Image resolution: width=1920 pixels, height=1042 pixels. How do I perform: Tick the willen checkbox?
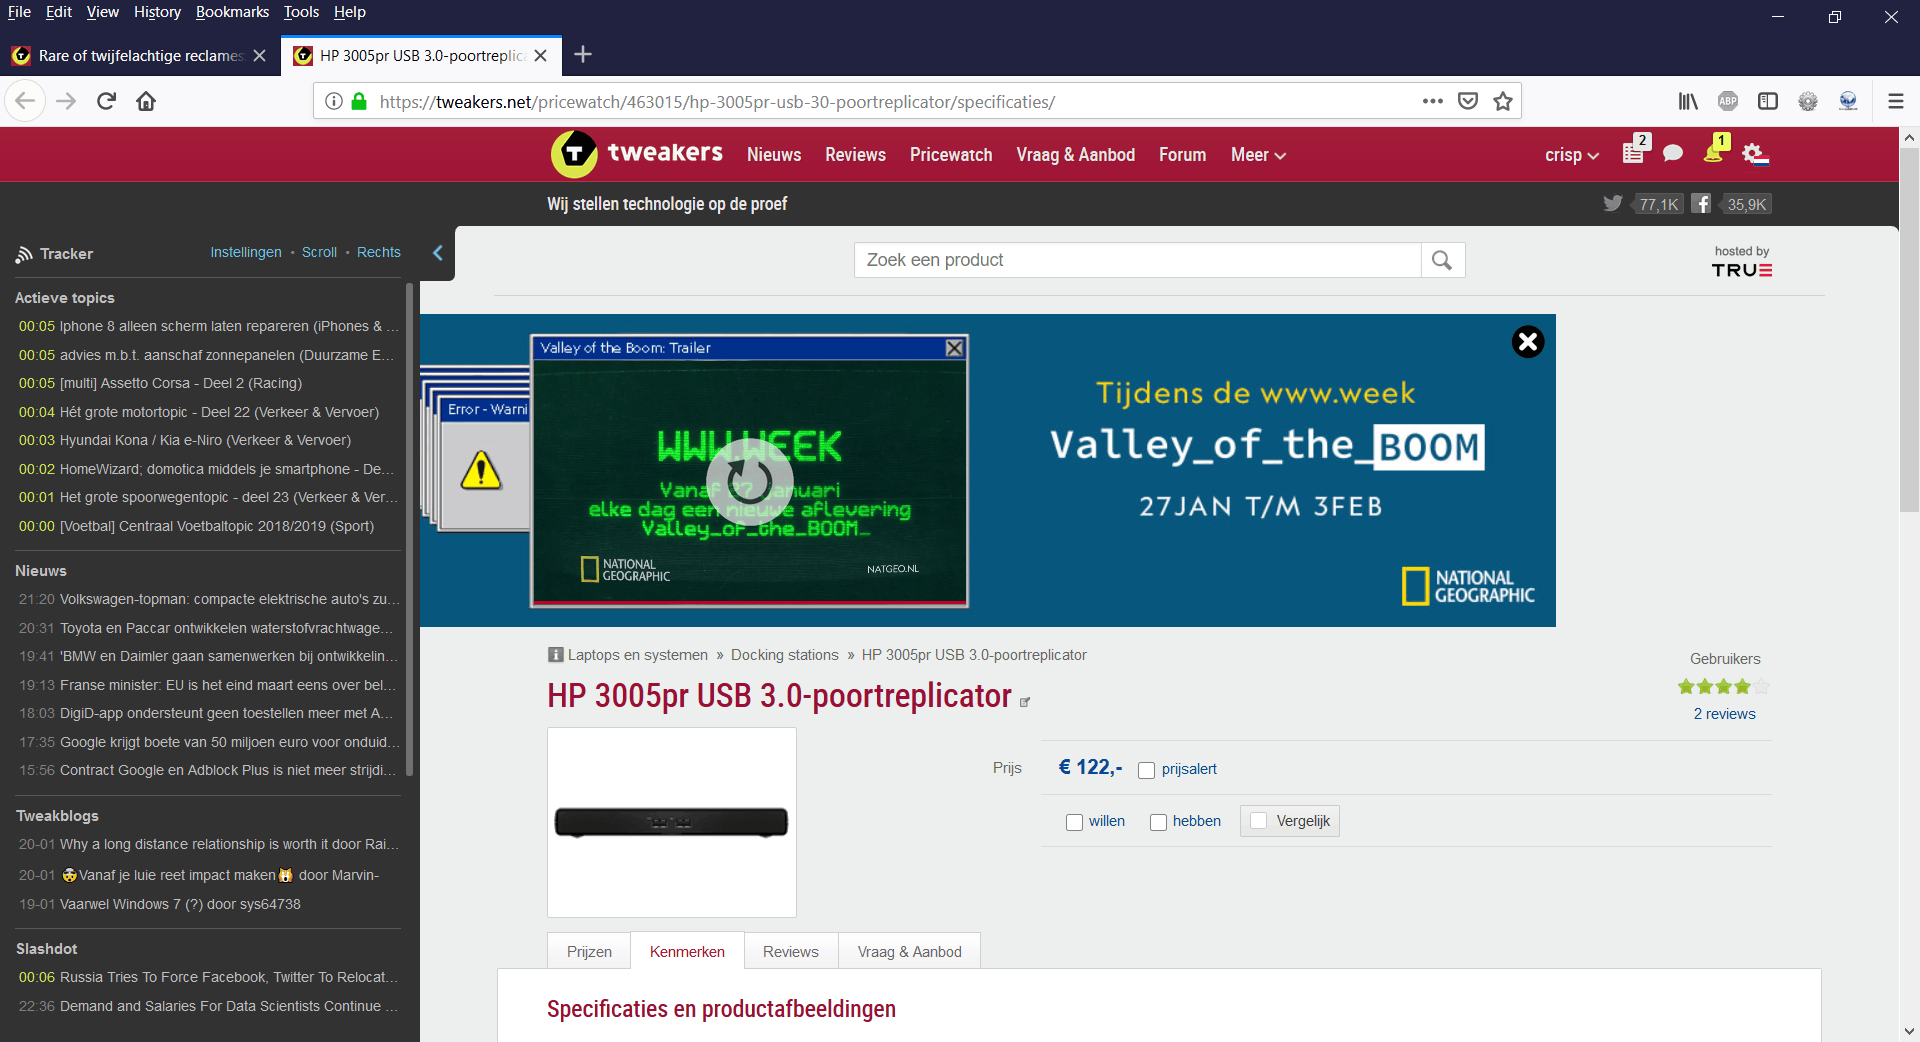tap(1075, 822)
